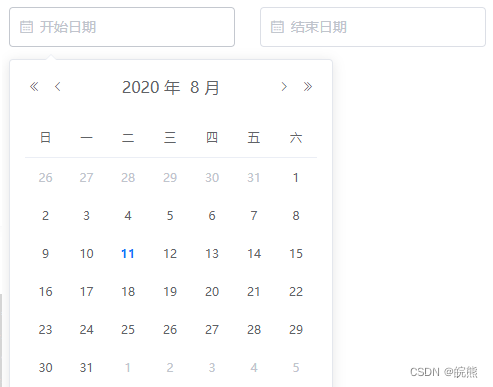Select date 14 in the calendar
This screenshot has height=387, width=493.
click(x=254, y=254)
